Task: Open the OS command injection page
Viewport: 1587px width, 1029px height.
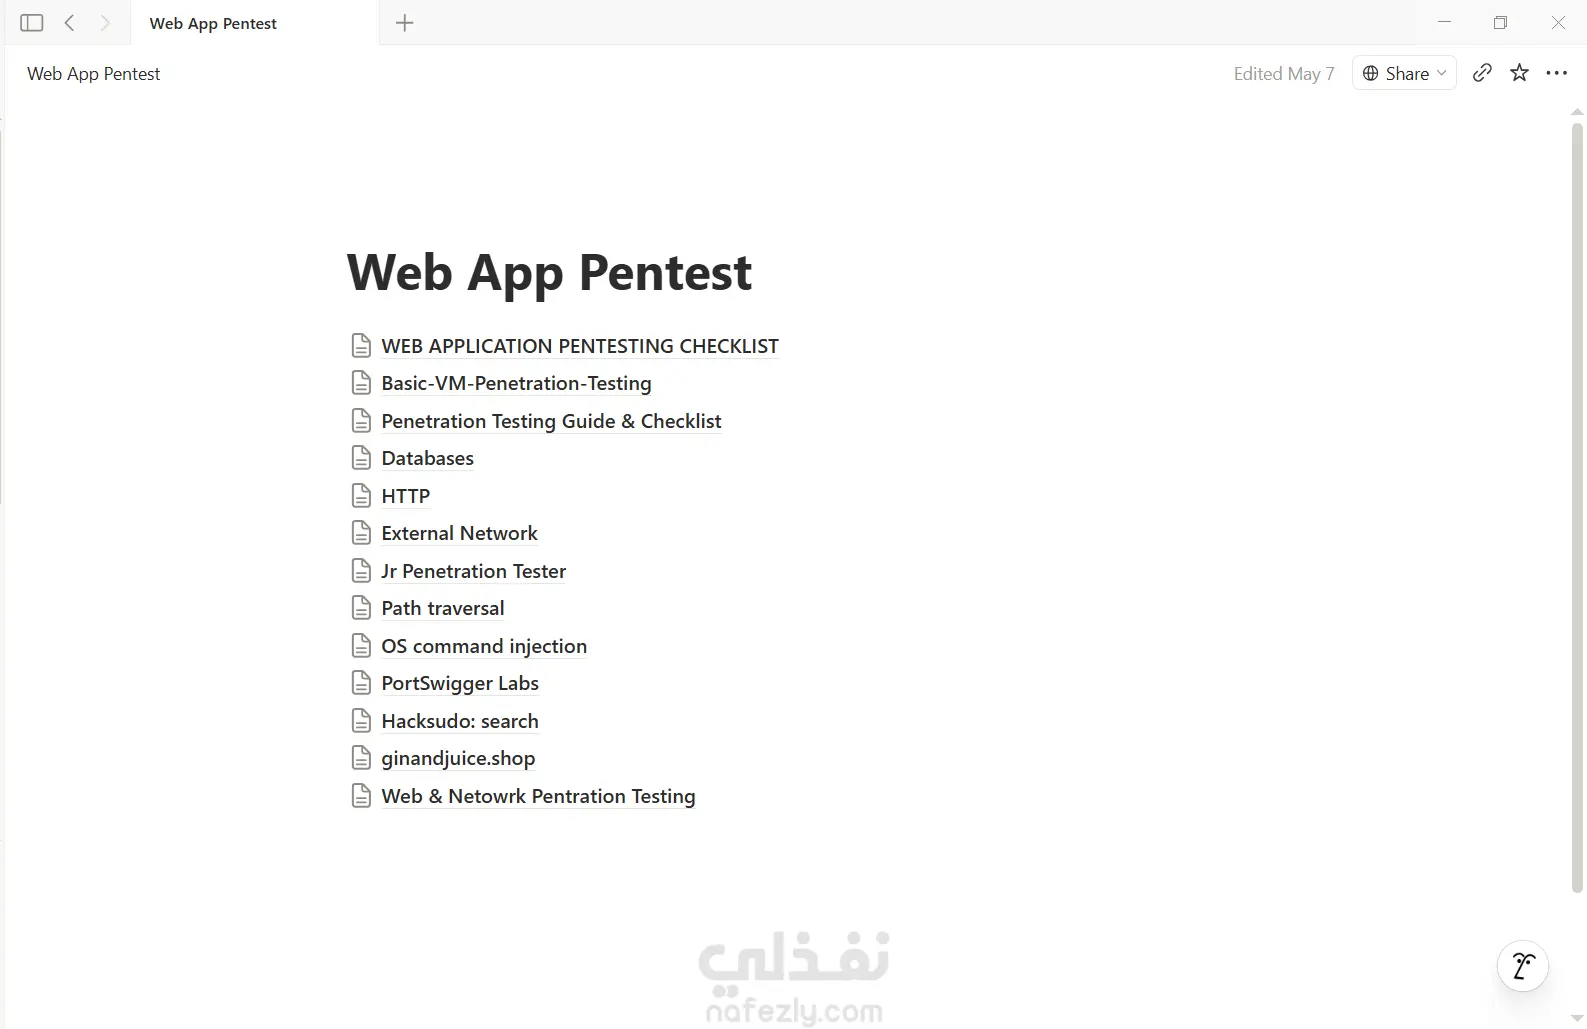Action: coord(484,646)
